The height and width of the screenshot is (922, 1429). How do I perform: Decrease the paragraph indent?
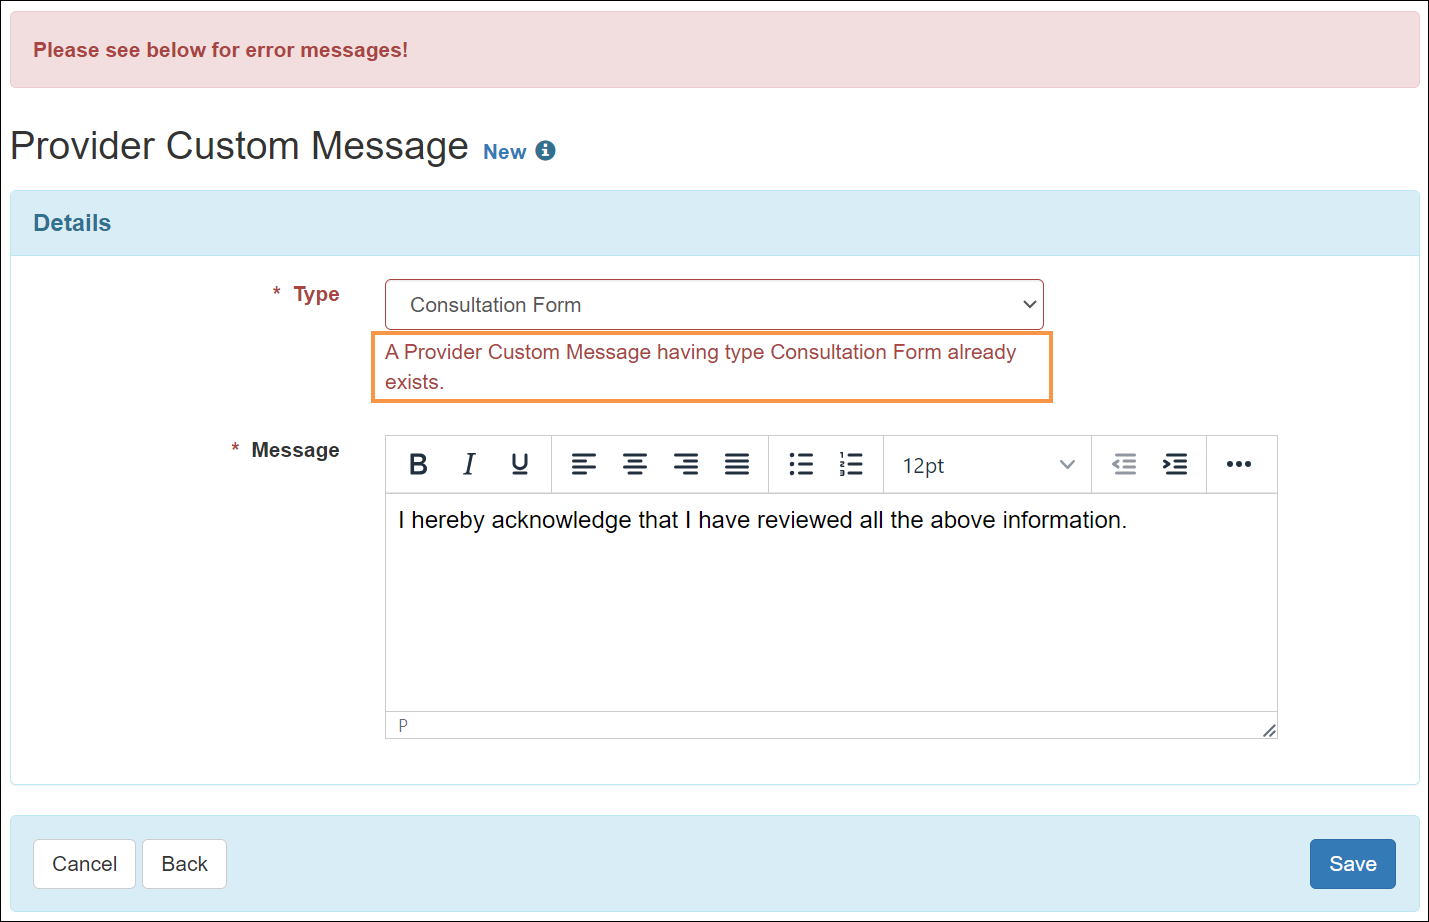pos(1124,464)
